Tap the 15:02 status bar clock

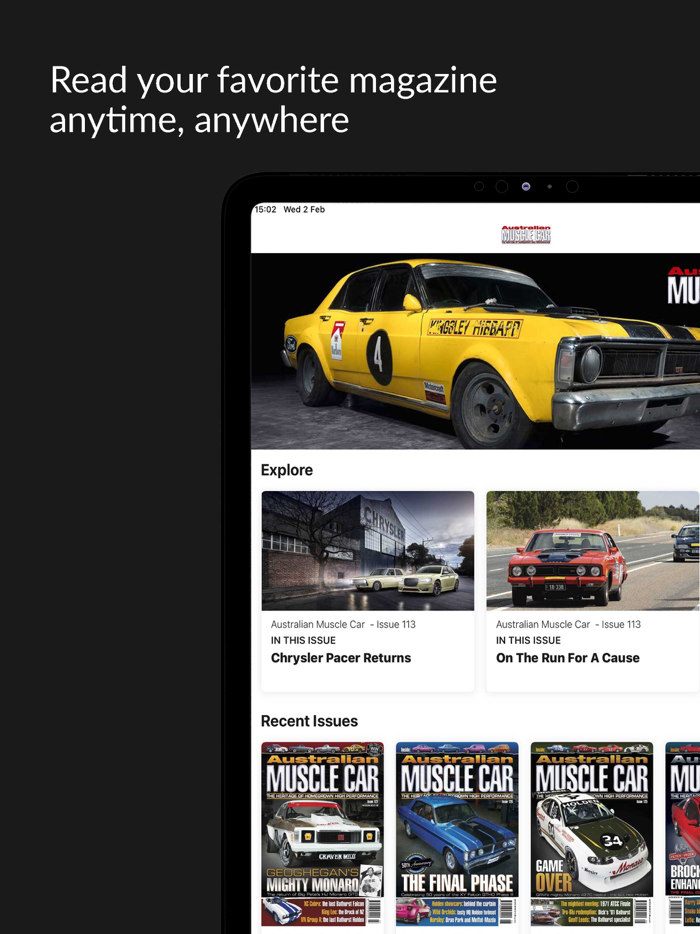pyautogui.click(x=266, y=209)
